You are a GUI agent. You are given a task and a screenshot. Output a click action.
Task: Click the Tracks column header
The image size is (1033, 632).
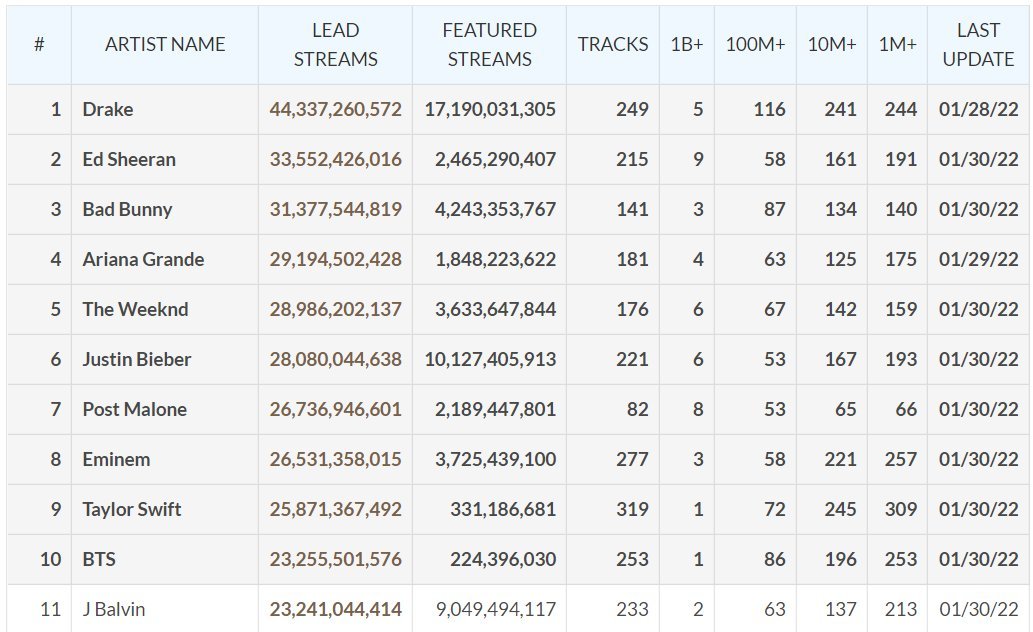613,45
